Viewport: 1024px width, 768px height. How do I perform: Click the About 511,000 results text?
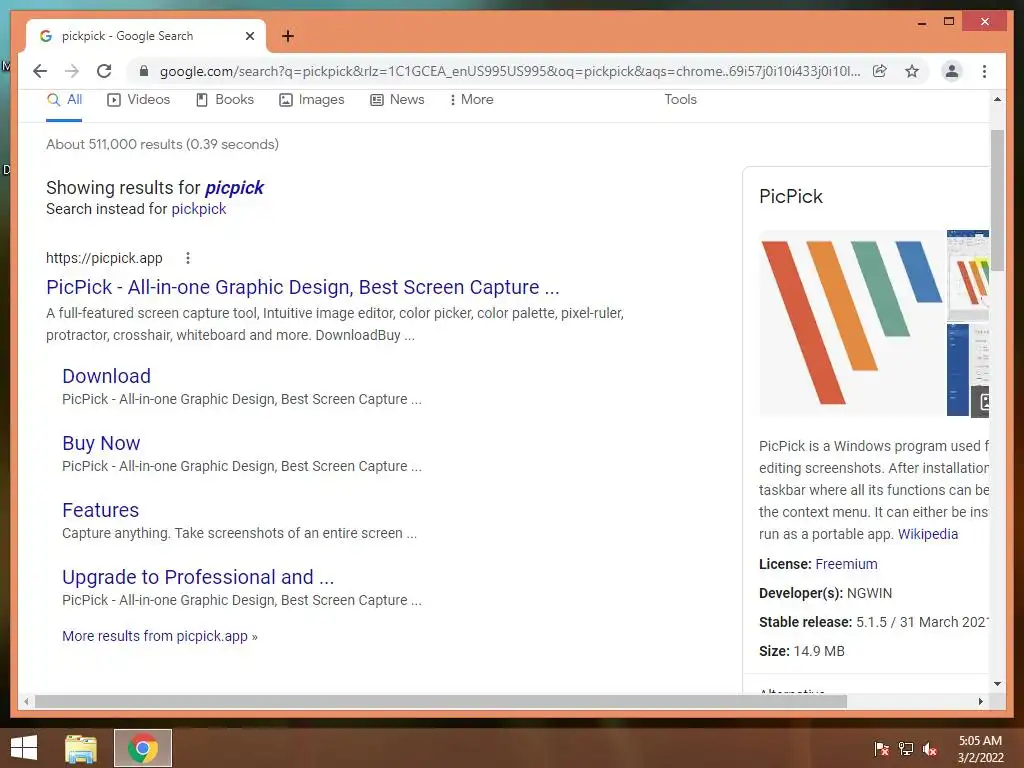[162, 144]
